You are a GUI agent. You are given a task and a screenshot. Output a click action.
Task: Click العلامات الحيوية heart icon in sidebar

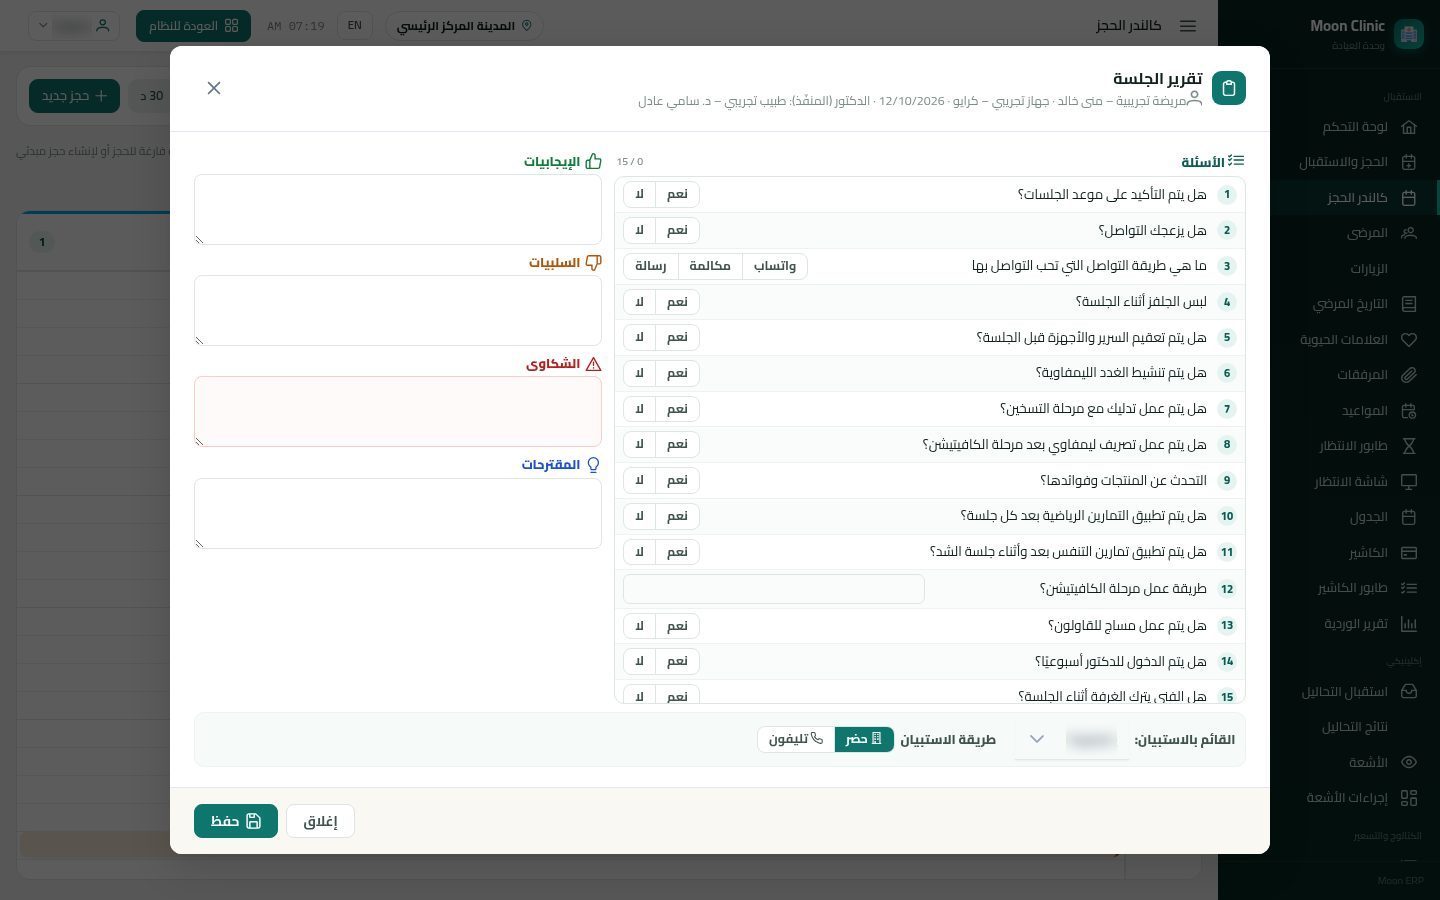point(1409,340)
